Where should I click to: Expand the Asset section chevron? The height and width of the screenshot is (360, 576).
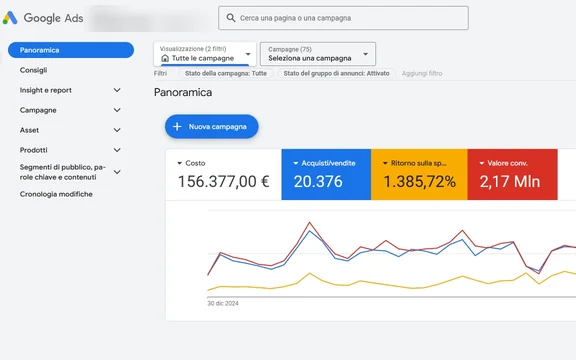pyautogui.click(x=117, y=130)
